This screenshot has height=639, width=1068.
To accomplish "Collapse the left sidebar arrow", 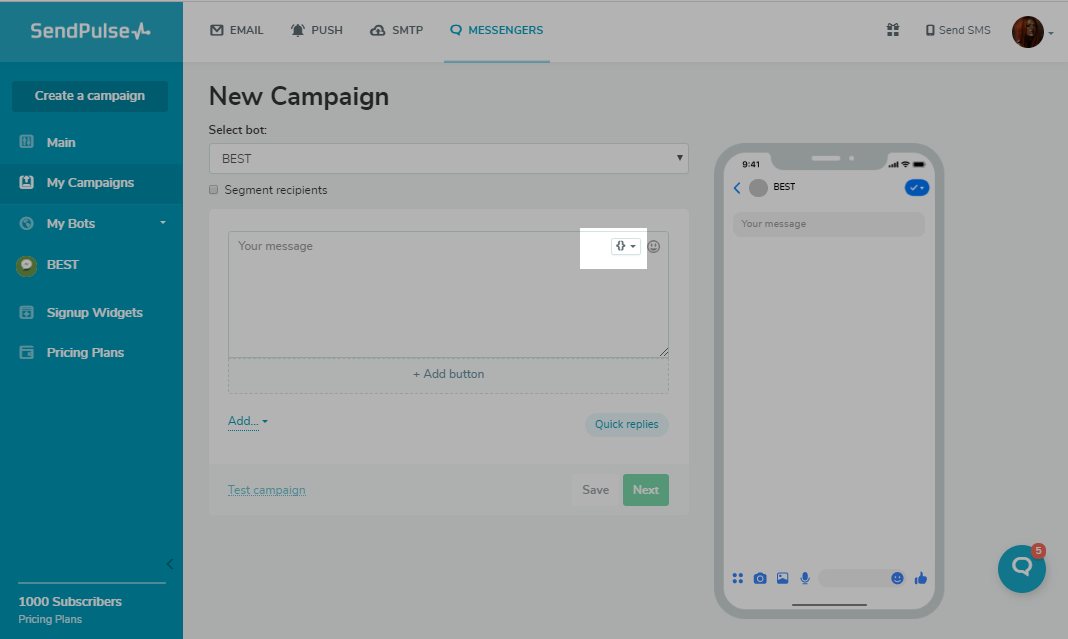I will click(x=169, y=564).
